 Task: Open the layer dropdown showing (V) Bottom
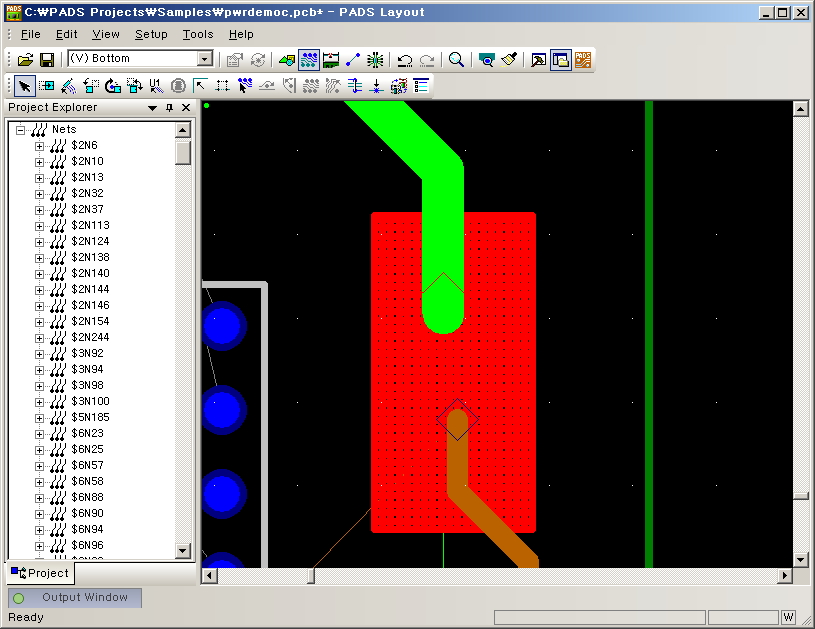tap(205, 59)
